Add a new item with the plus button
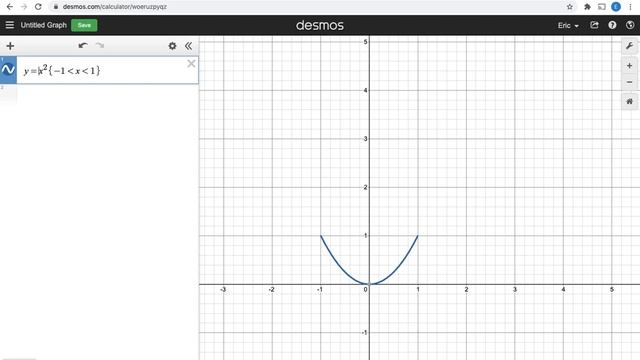Viewport: 640px width, 360px height. (10, 46)
